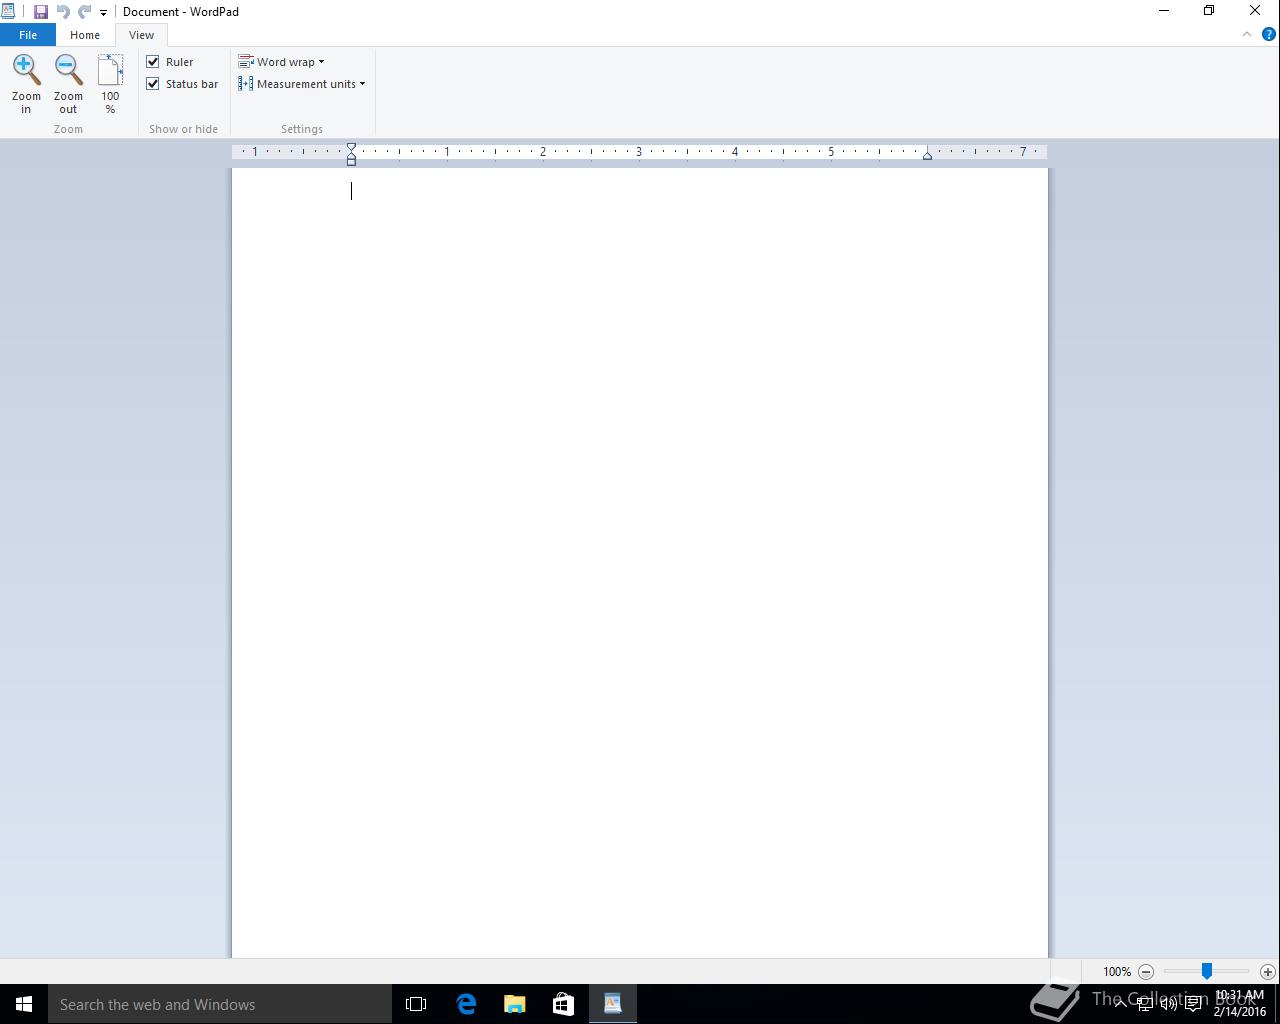Open the WordPad application icon menu in title bar
Viewport: 1280px width, 1024px height.
point(8,12)
